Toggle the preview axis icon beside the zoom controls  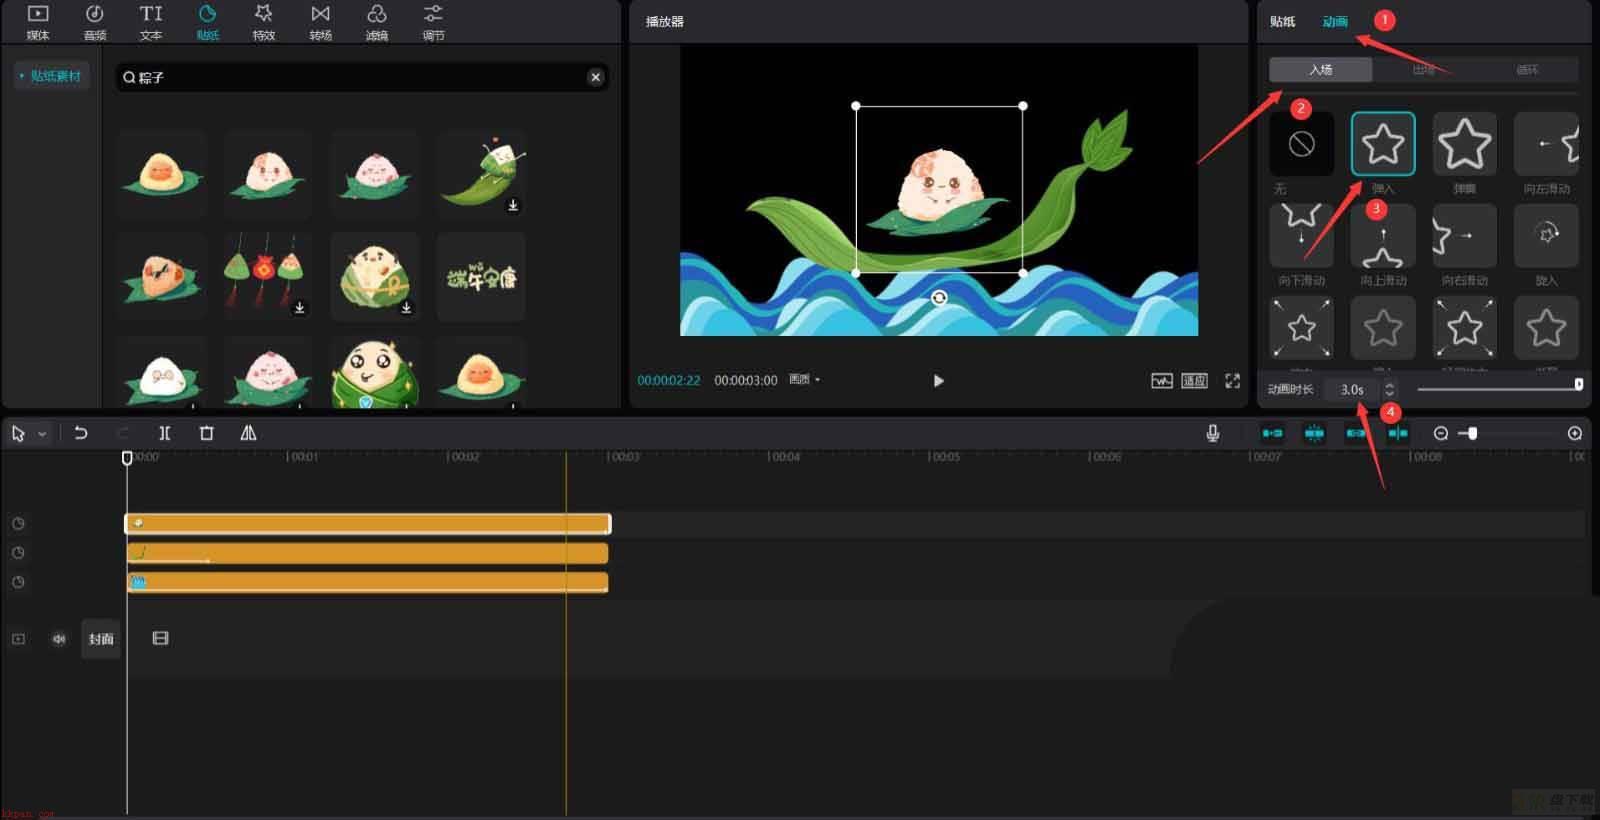tap(1398, 433)
